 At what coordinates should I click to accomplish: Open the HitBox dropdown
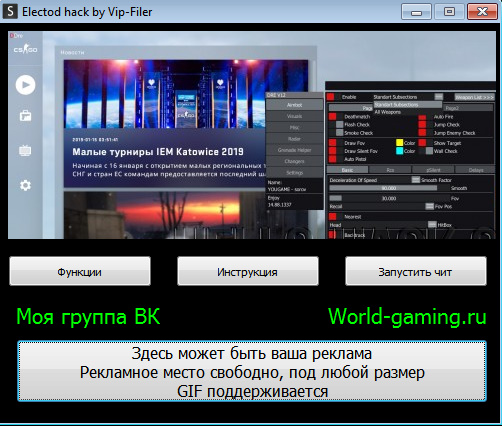(432, 225)
